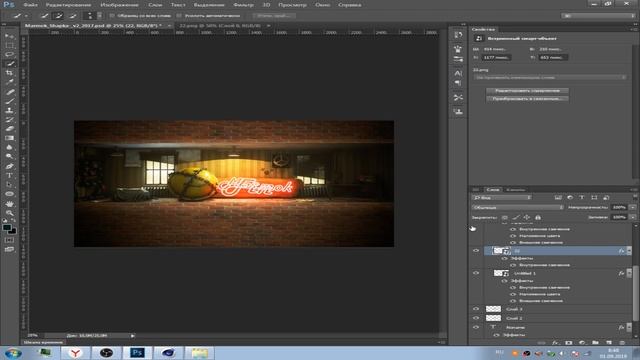Screen dimensions: 640x360
Task: Enable Образец со всех слоев checkbox
Action: click(112, 16)
